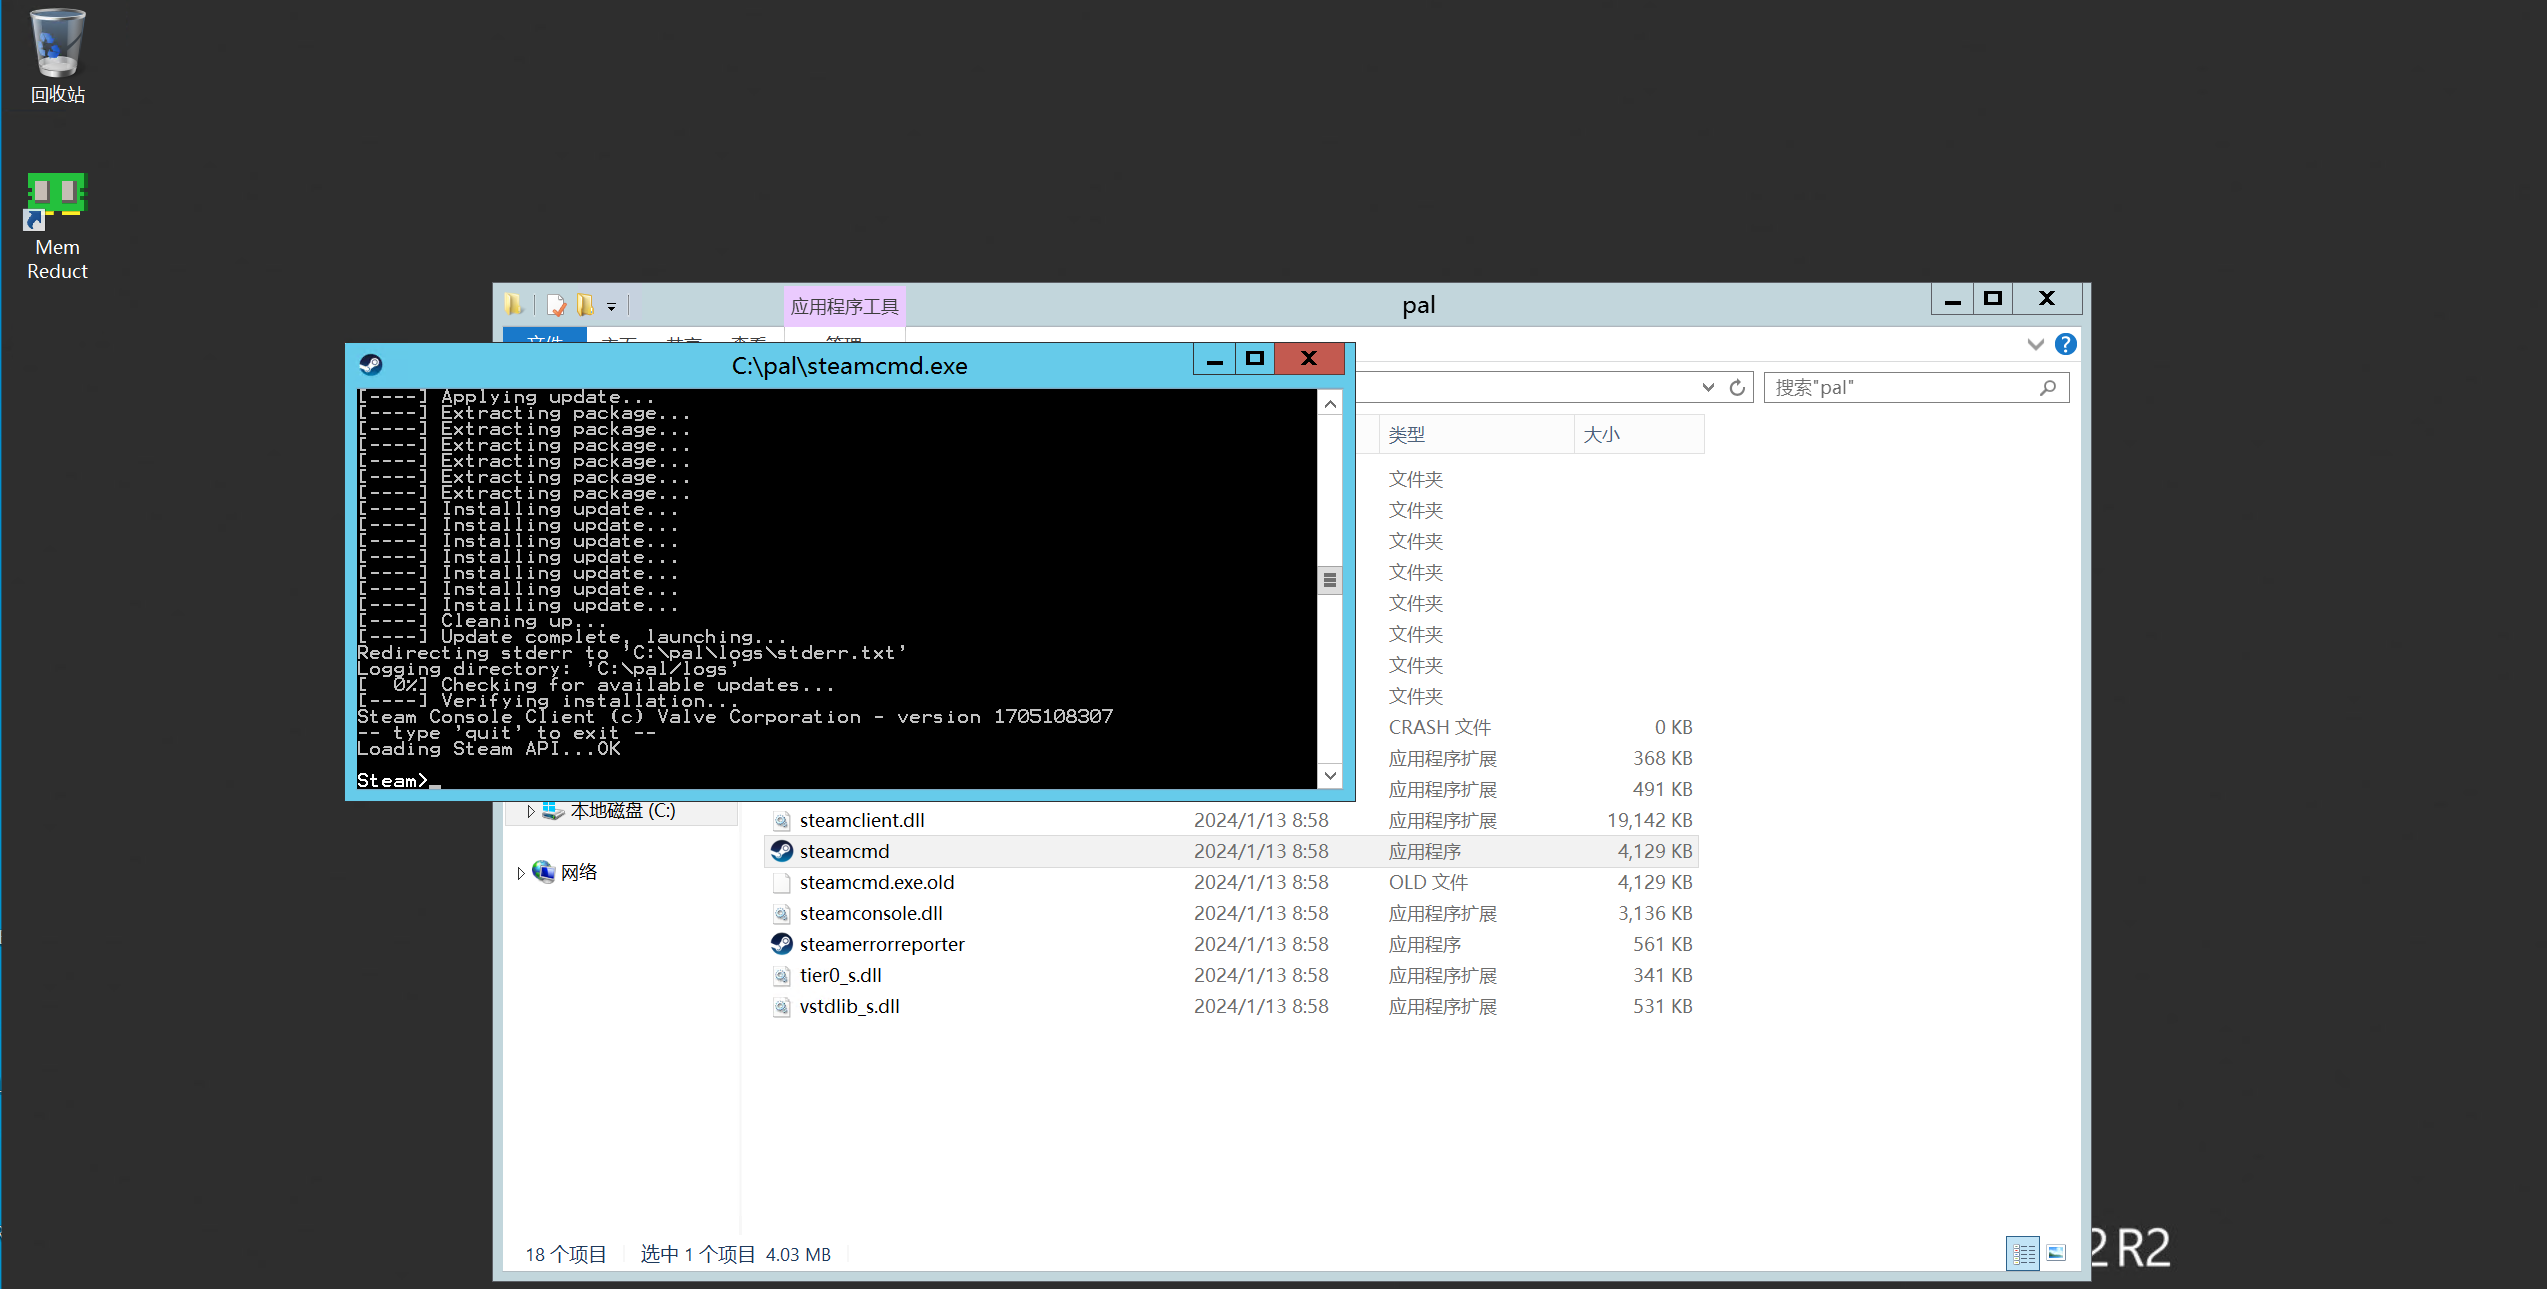Screen dimensions: 2547x1289
Task: Select the steamerrorreporter application file
Action: [881, 944]
